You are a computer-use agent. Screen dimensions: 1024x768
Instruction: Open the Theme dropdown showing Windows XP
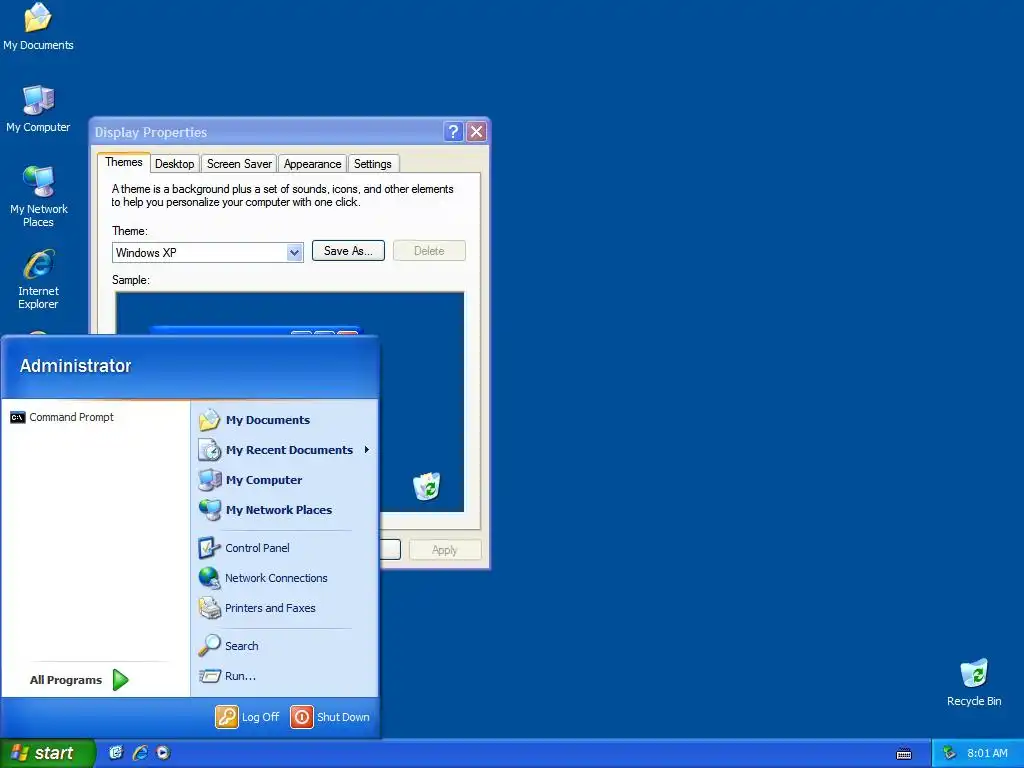[x=208, y=253]
